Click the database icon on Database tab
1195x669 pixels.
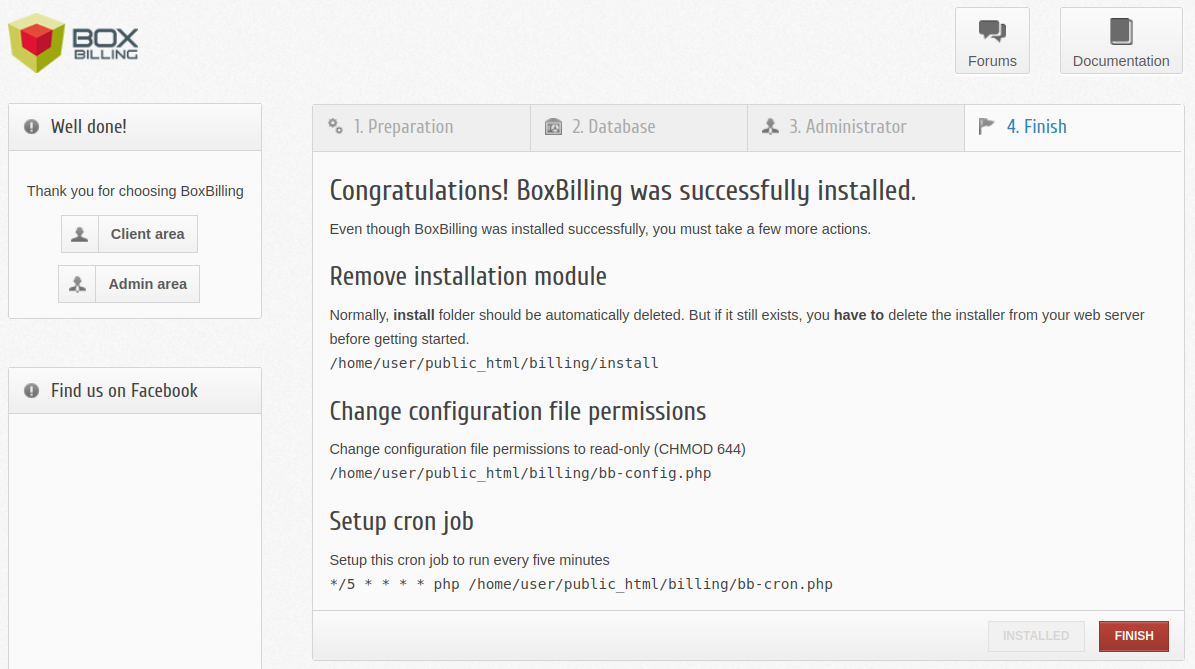coord(554,127)
